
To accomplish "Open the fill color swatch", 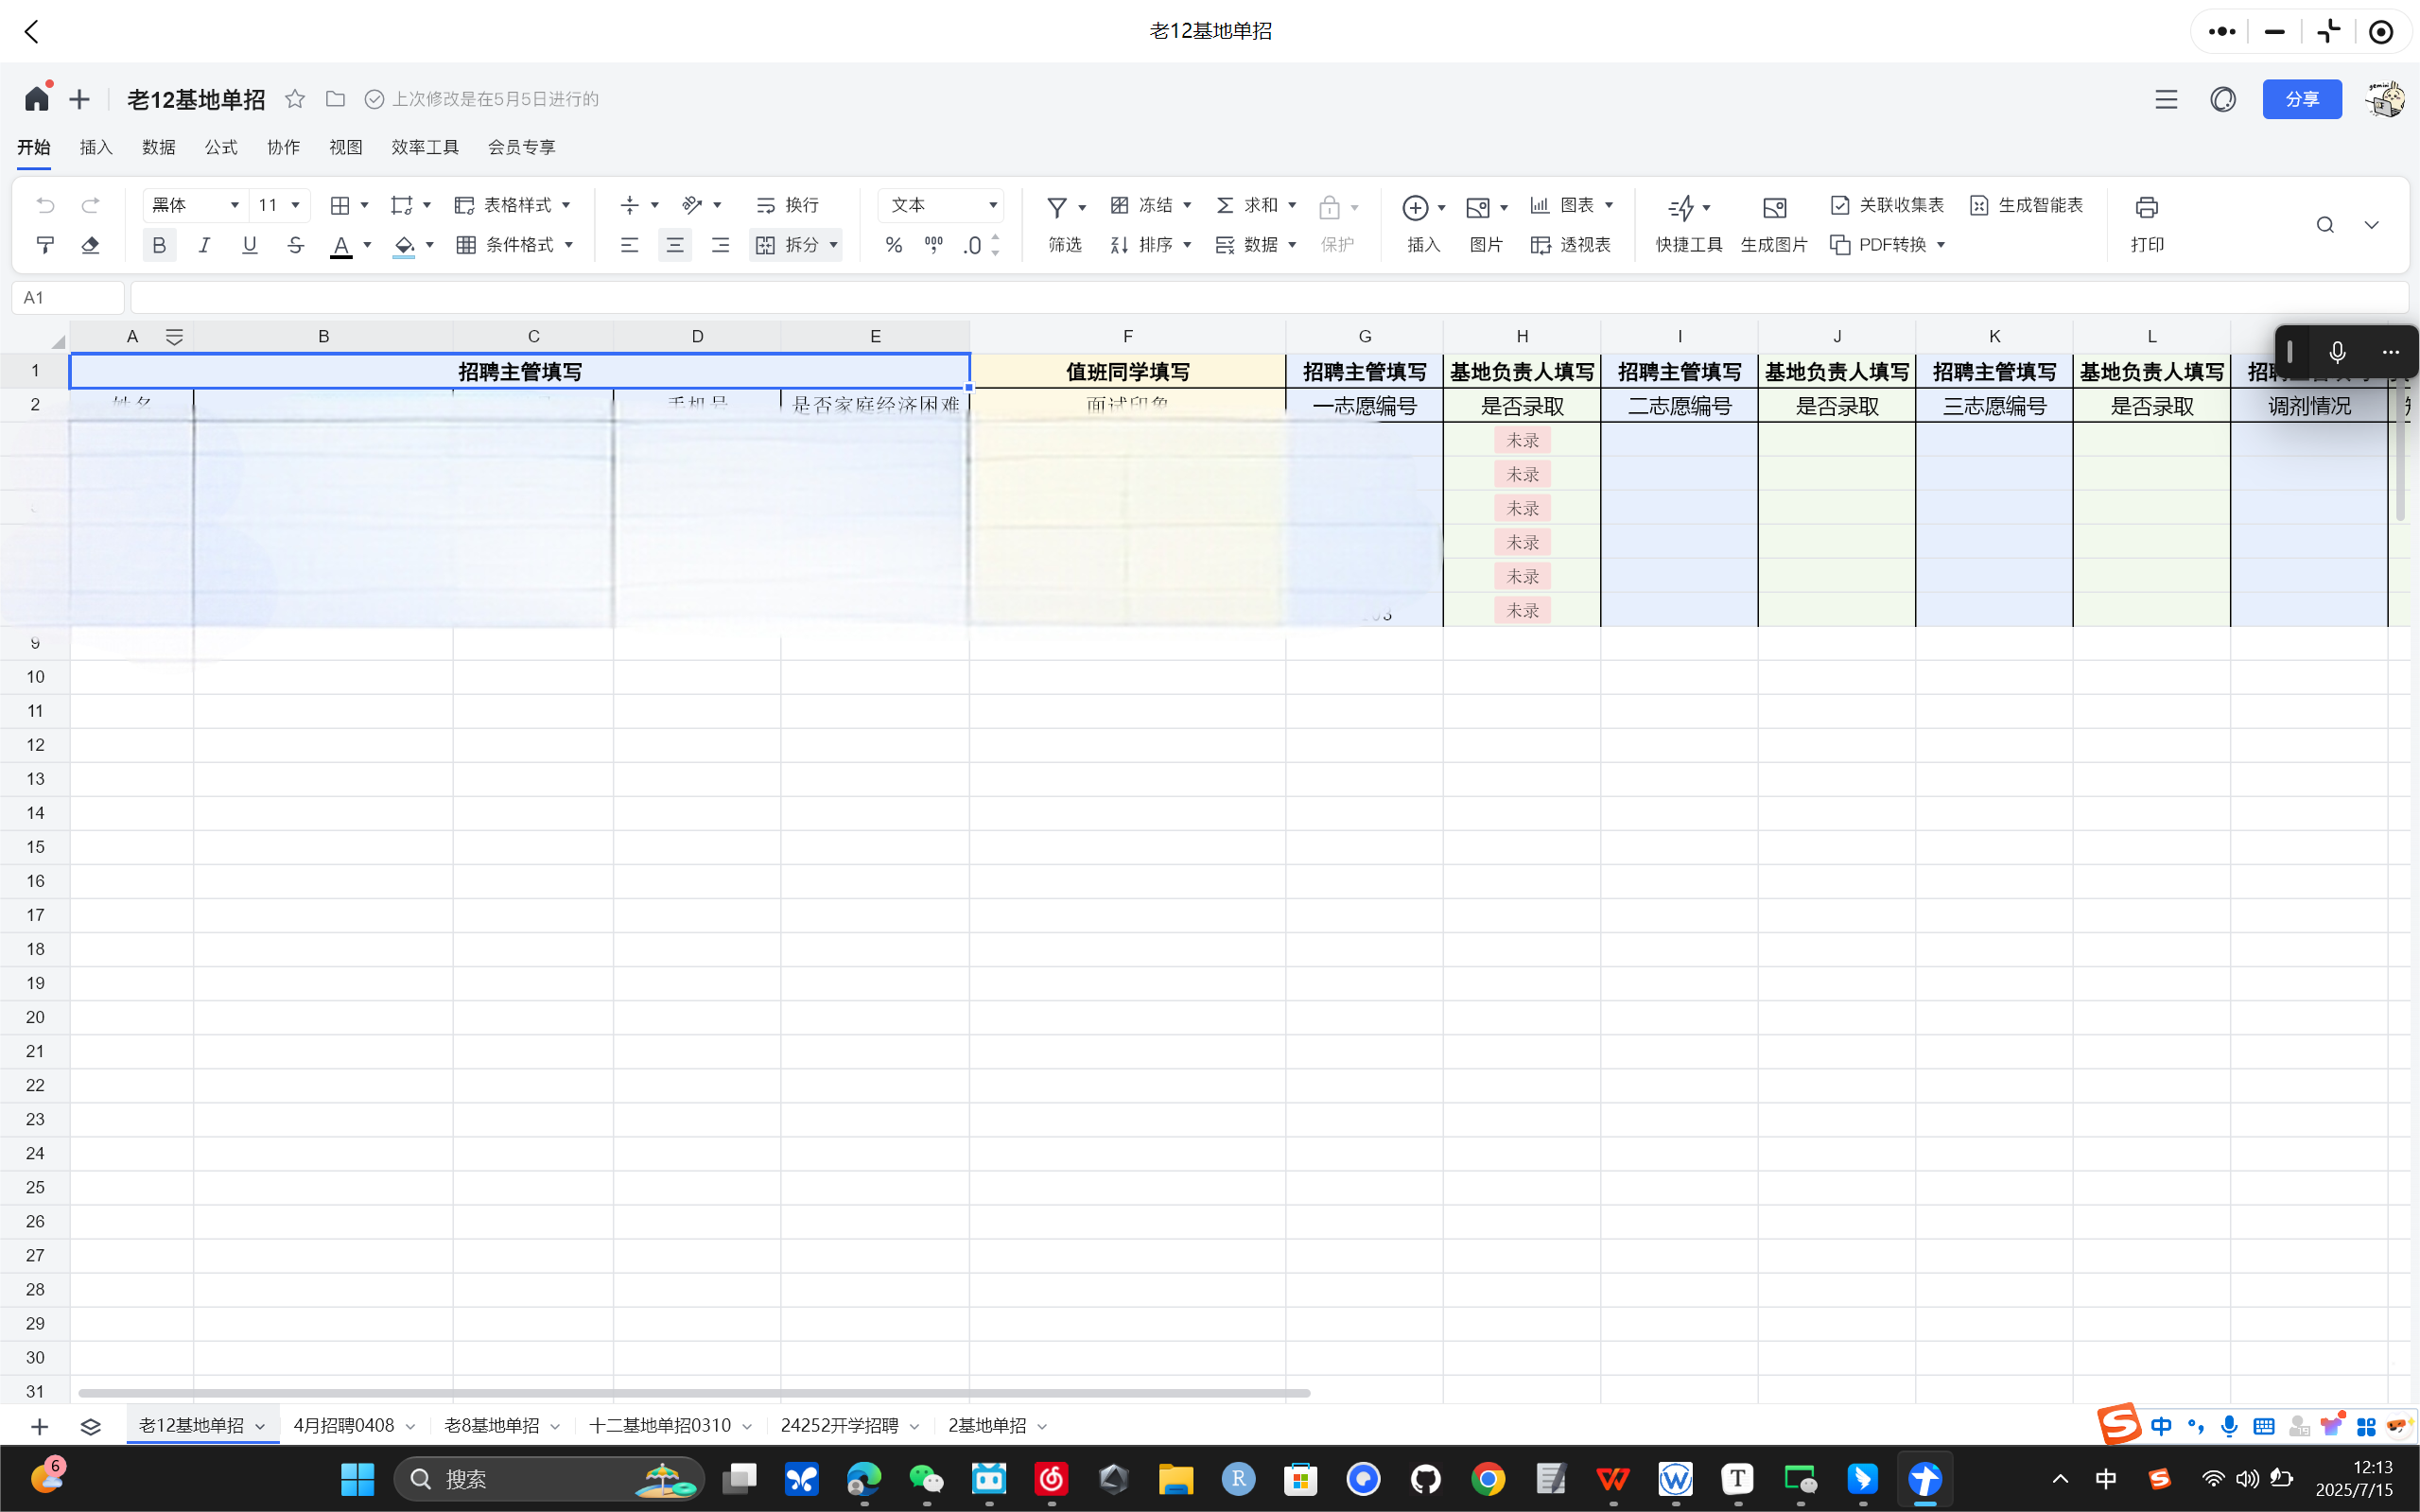I will 404,245.
